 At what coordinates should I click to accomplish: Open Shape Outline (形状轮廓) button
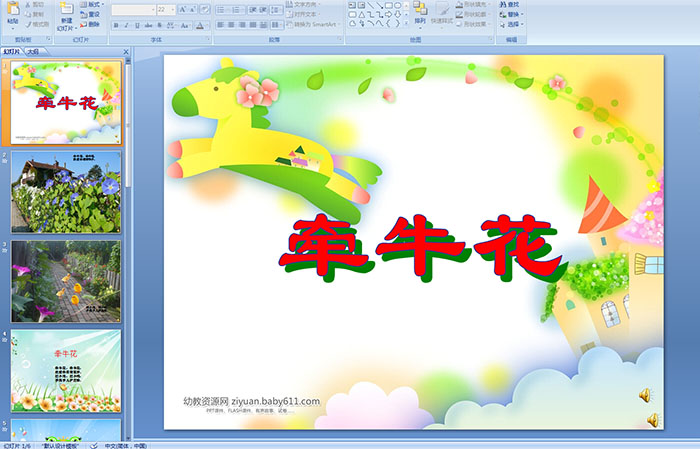tap(473, 14)
